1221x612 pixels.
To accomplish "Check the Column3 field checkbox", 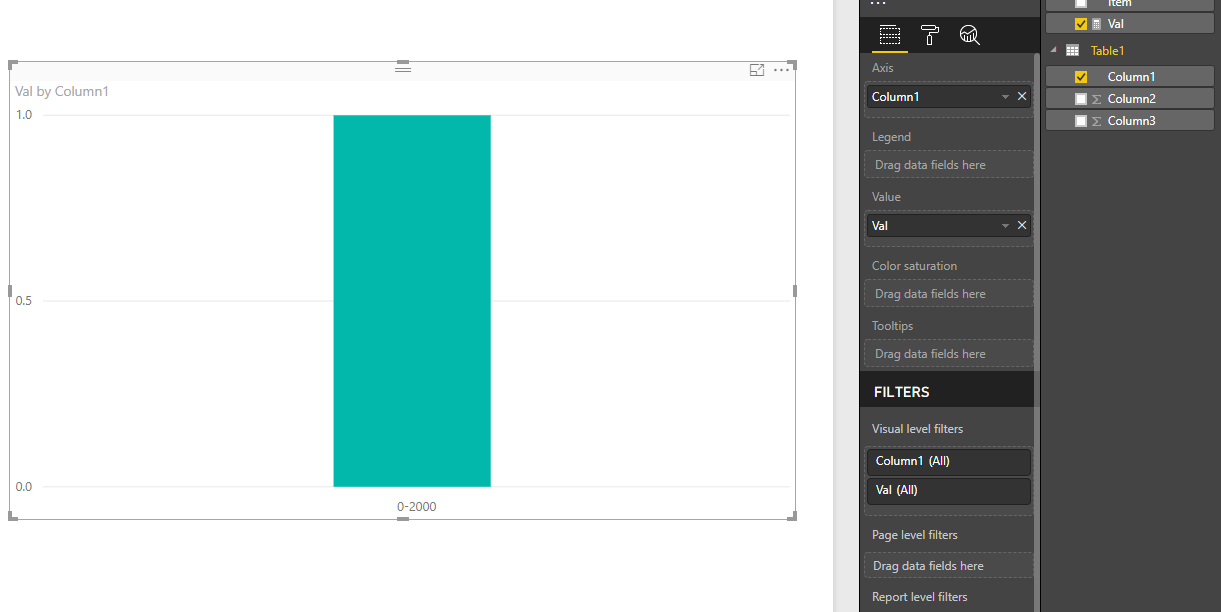I will click(1081, 121).
